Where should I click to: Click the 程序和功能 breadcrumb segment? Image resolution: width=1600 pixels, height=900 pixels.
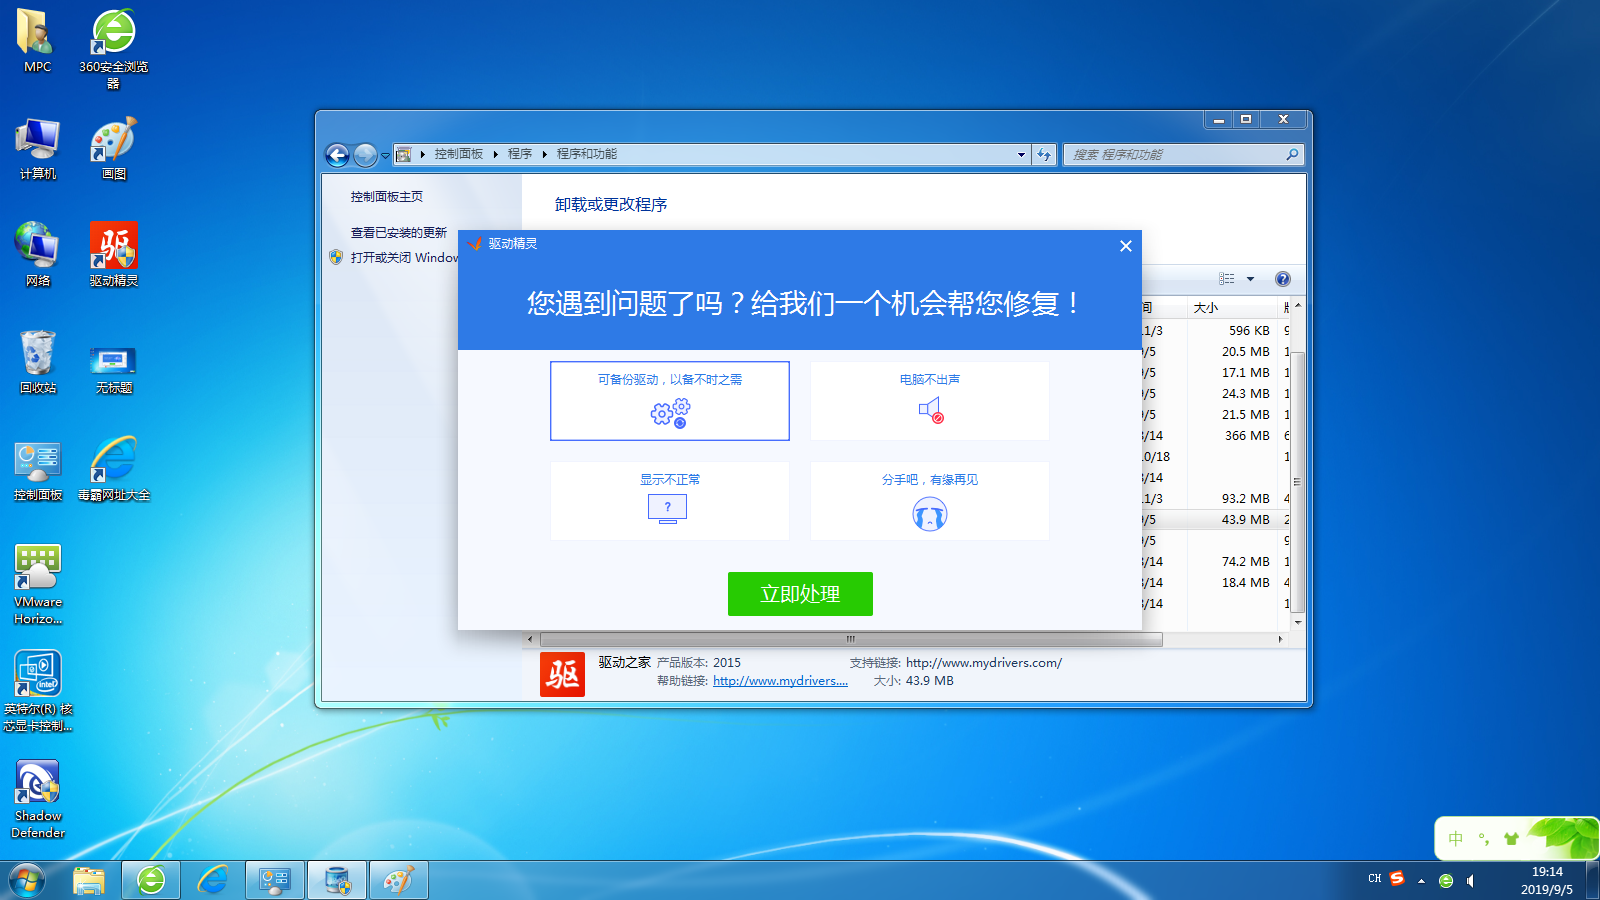point(587,154)
